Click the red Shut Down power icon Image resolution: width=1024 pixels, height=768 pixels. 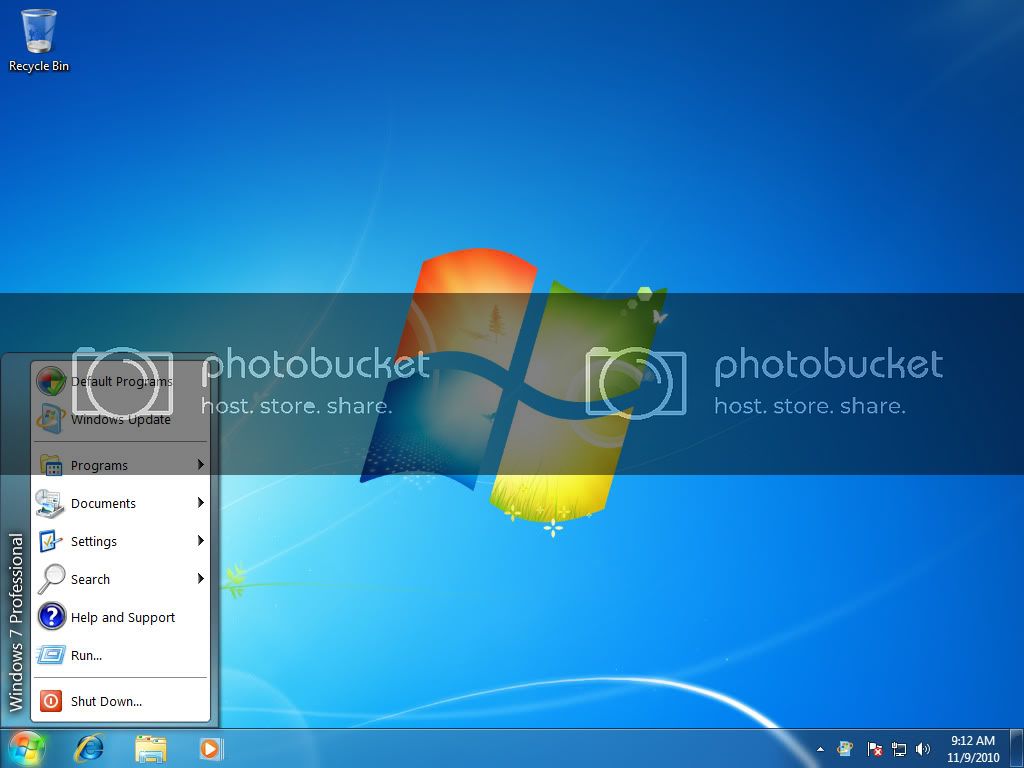tap(51, 701)
